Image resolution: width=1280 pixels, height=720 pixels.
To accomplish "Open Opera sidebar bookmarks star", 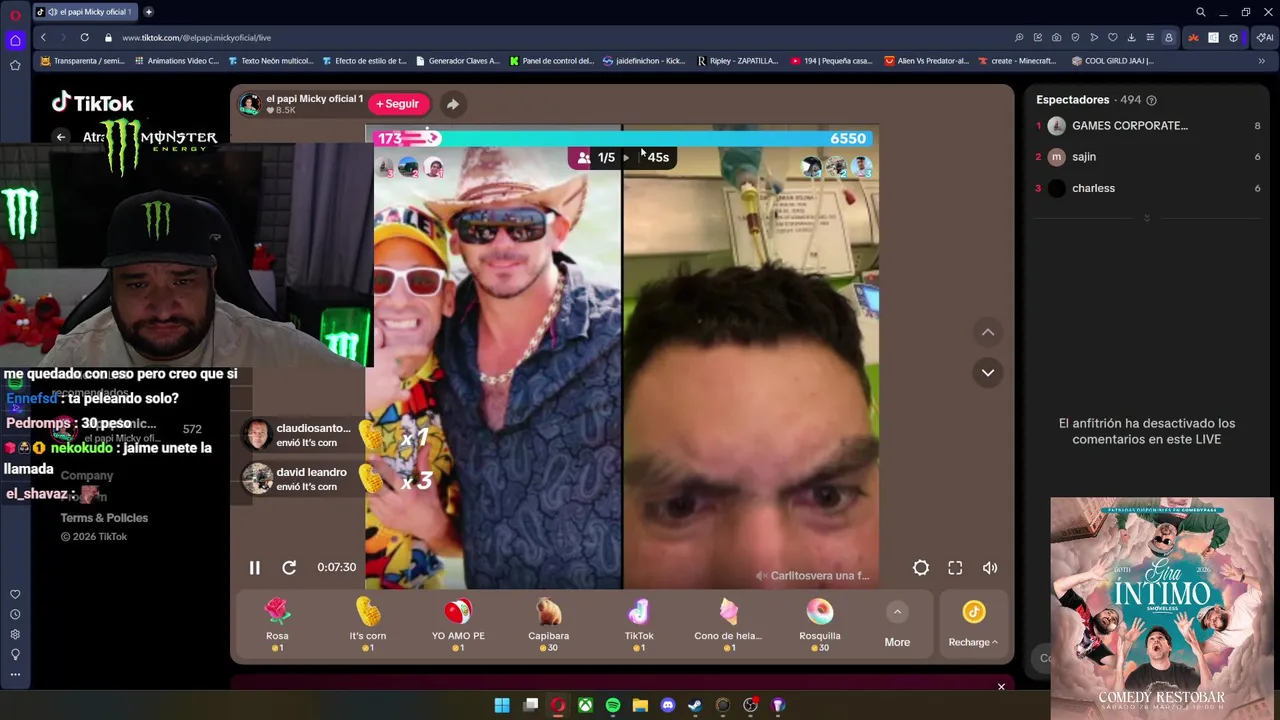I will 15,65.
